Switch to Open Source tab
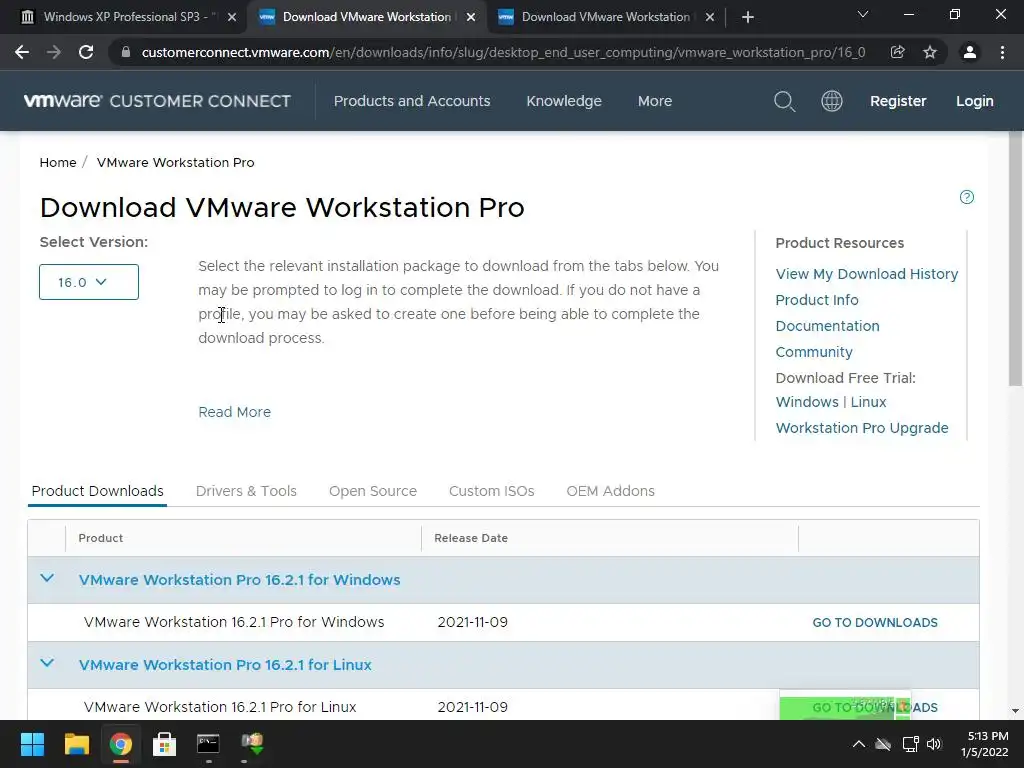 pyautogui.click(x=373, y=491)
